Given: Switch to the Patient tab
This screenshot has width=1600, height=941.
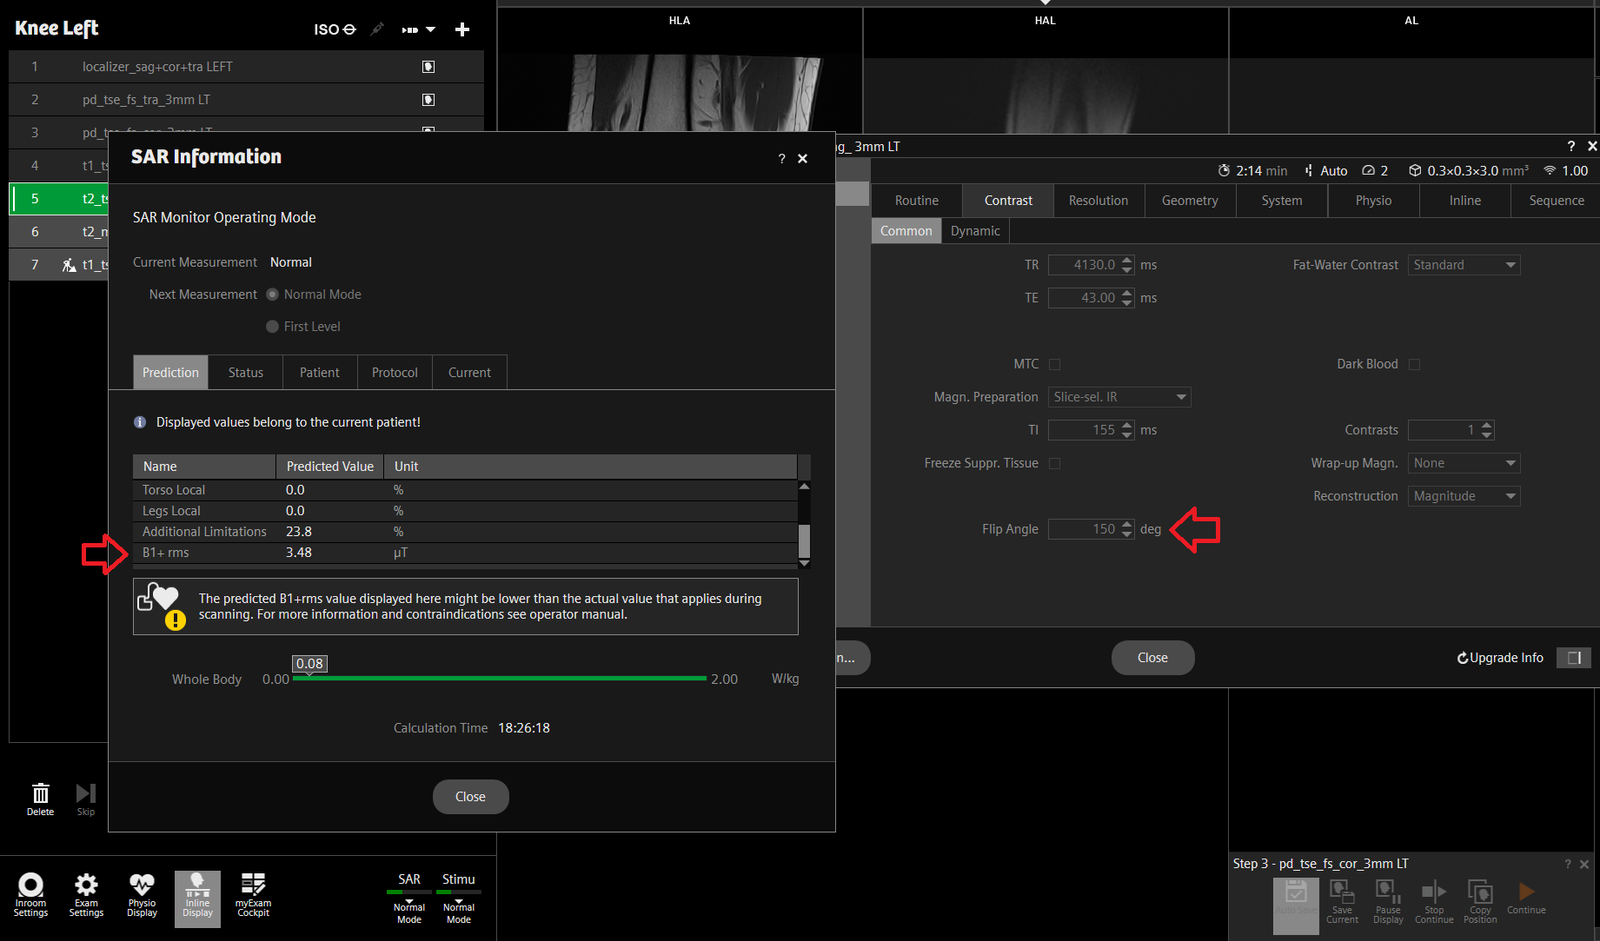Looking at the screenshot, I should pos(319,372).
